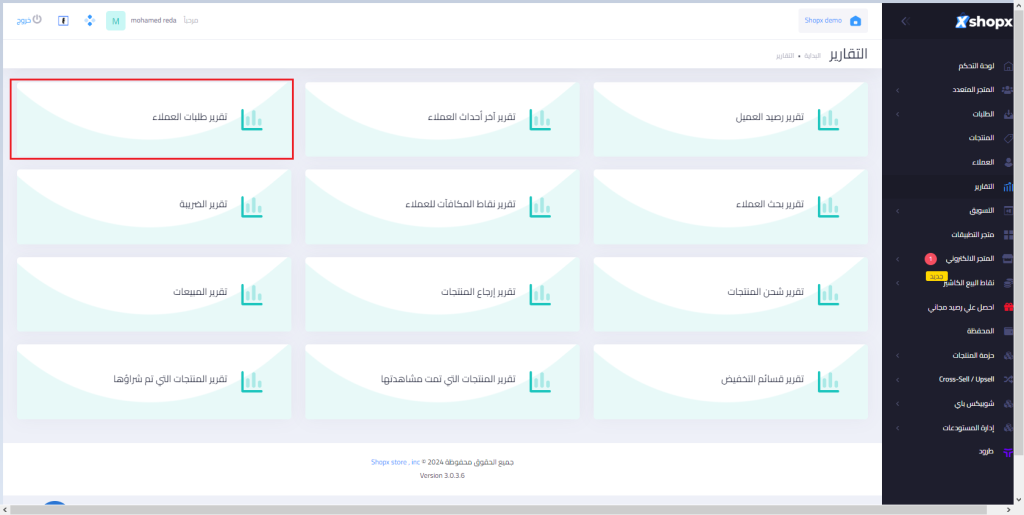1024x515 pixels.
Task: Open المحفظة from the sidebar menu
Action: click(979, 331)
